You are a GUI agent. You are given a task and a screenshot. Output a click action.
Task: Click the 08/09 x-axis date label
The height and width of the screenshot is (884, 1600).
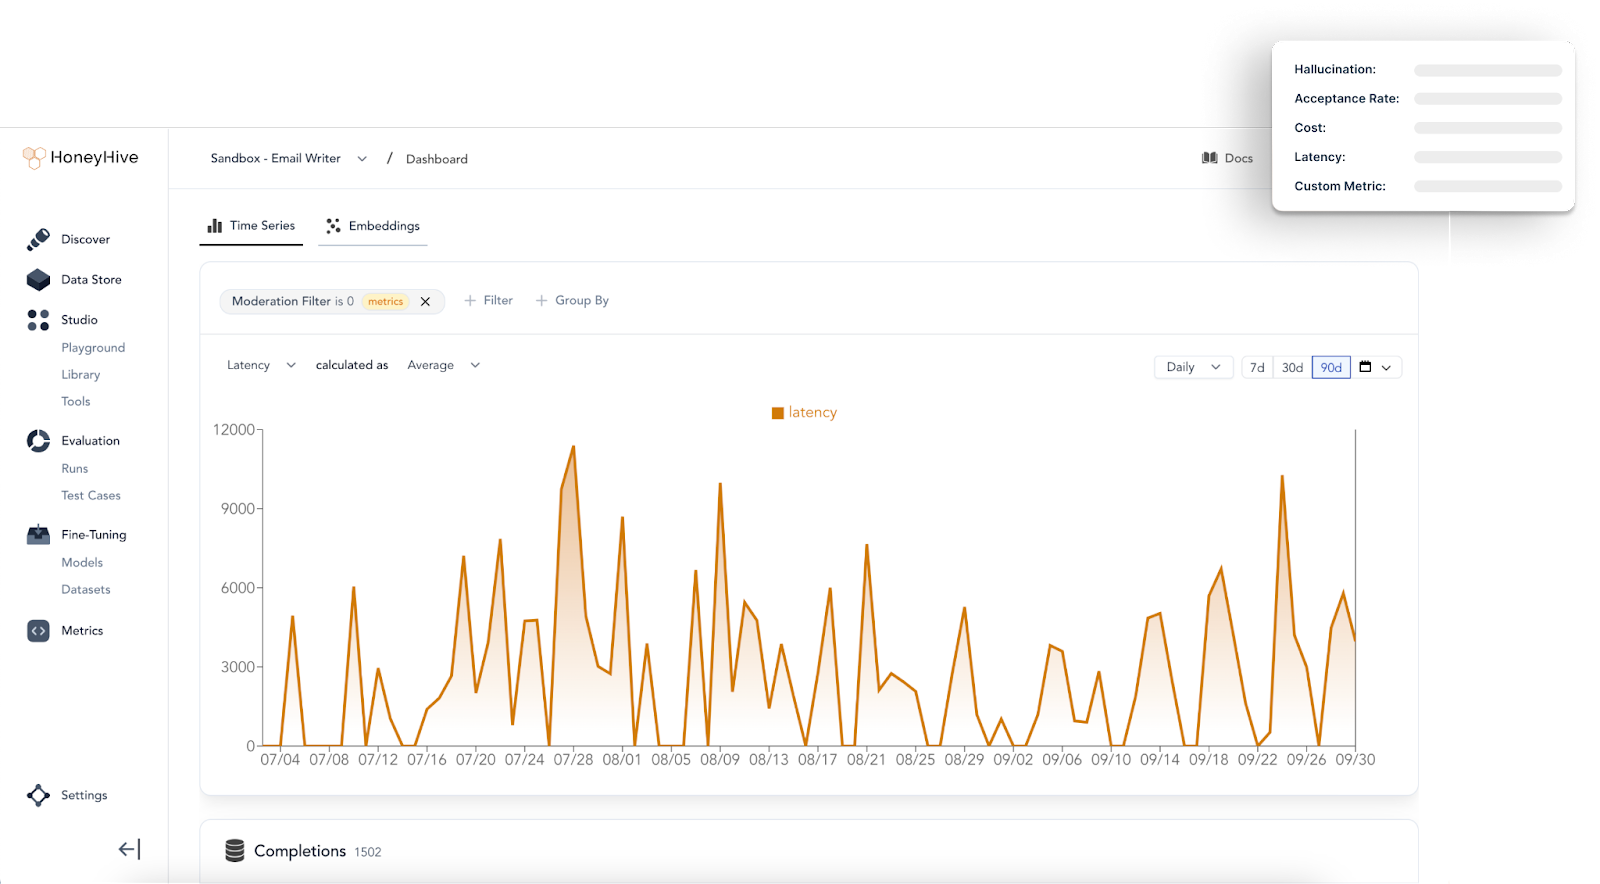pyautogui.click(x=720, y=760)
